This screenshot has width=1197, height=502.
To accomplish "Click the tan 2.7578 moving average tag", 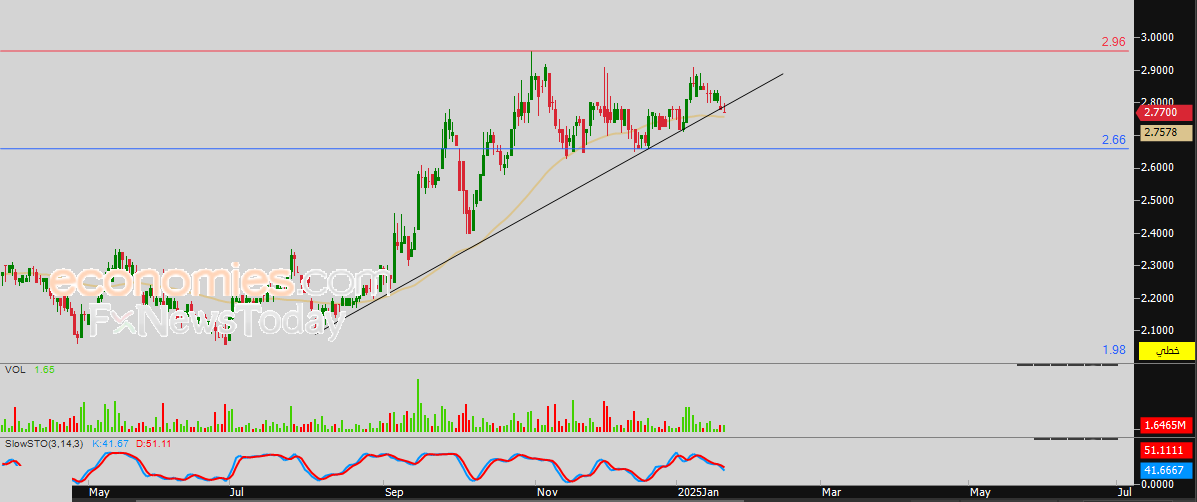I will [x=1166, y=133].
